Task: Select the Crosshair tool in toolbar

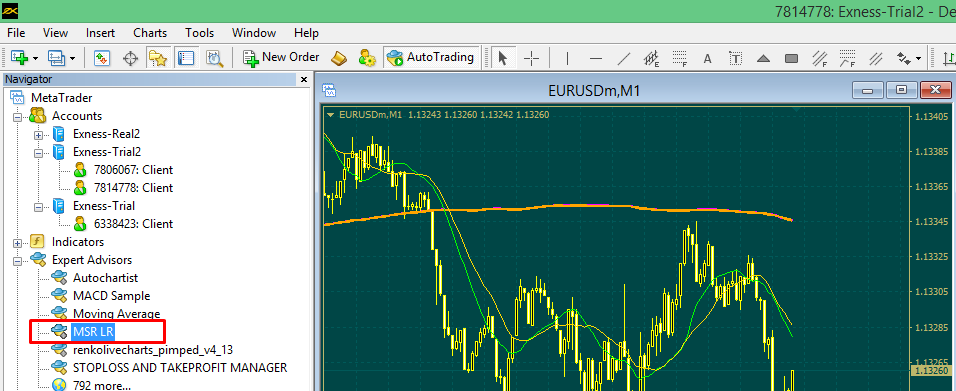Action: (x=532, y=58)
